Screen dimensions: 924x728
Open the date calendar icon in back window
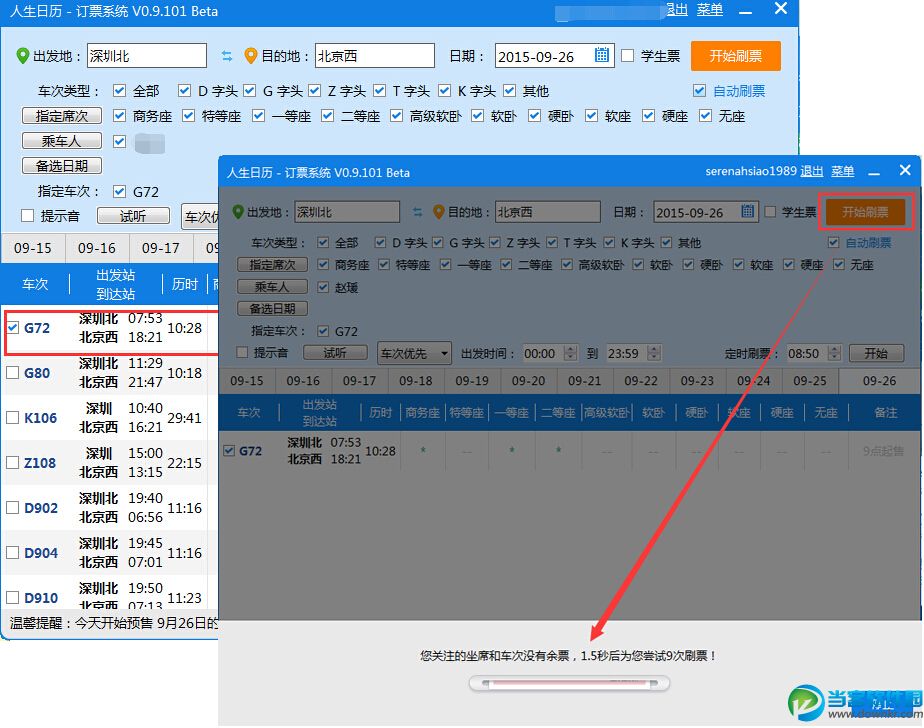coord(602,56)
